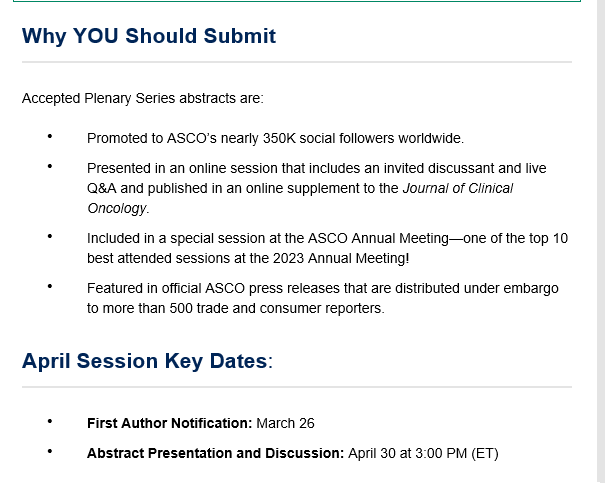Click the "Why YOU Should Submit" heading

[x=149, y=37]
